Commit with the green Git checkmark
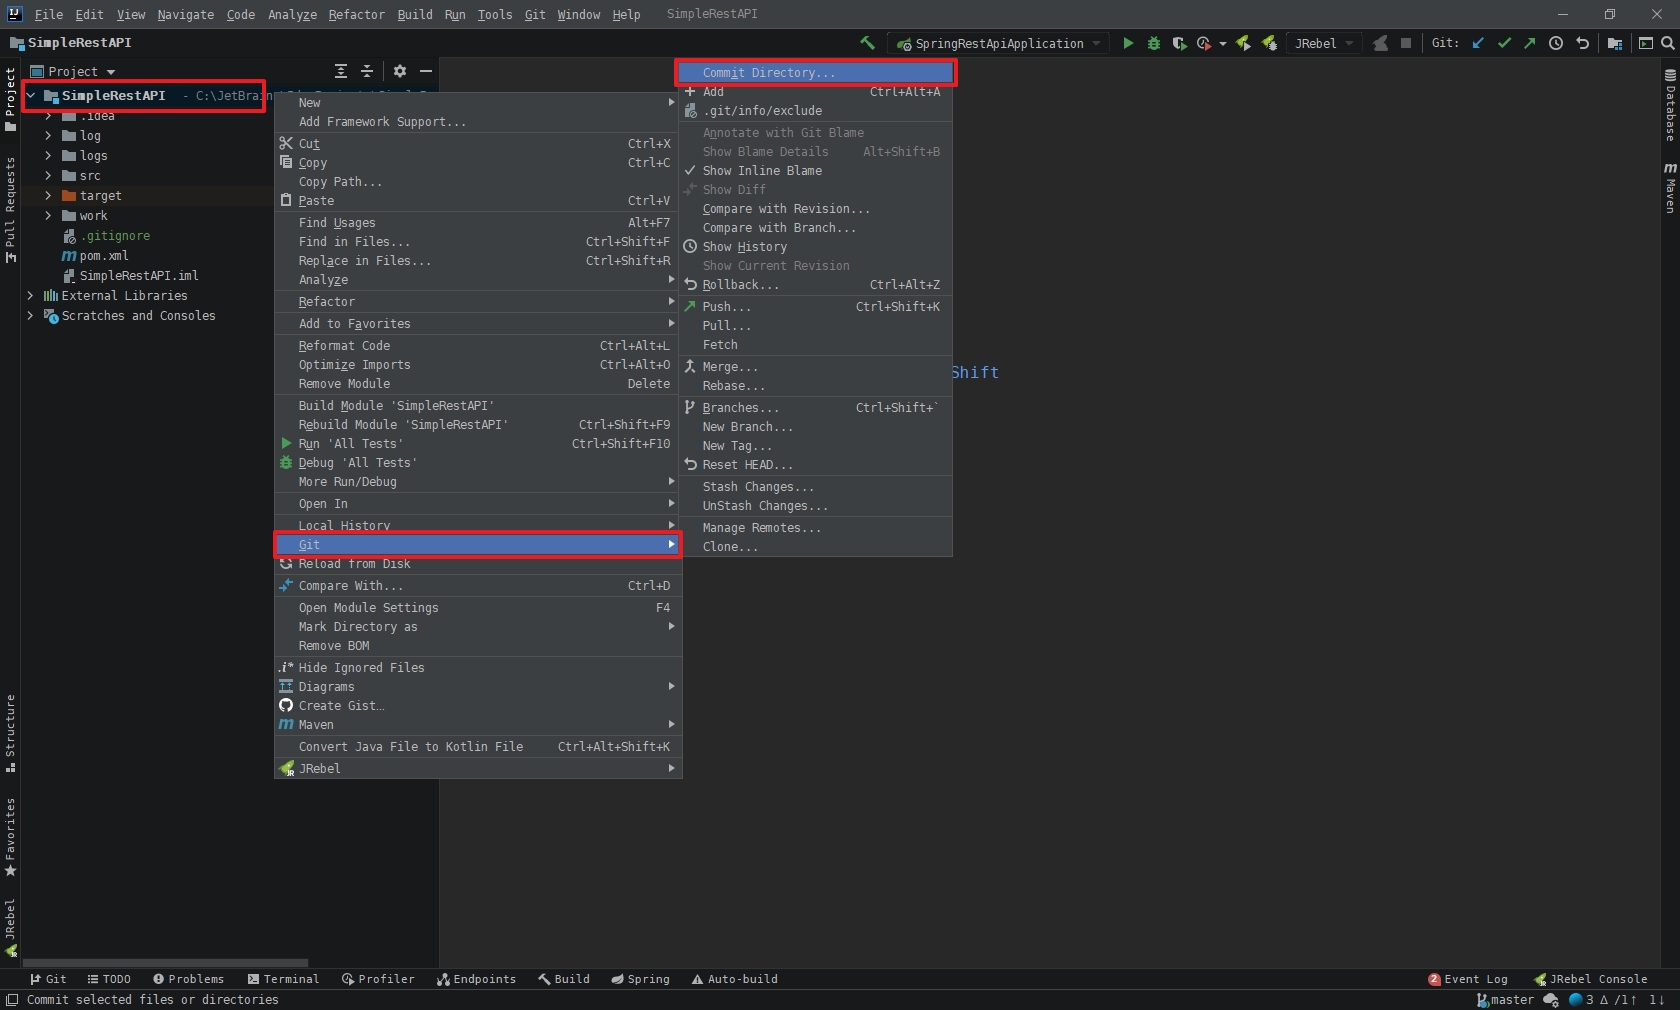This screenshot has width=1680, height=1010. [x=1504, y=43]
